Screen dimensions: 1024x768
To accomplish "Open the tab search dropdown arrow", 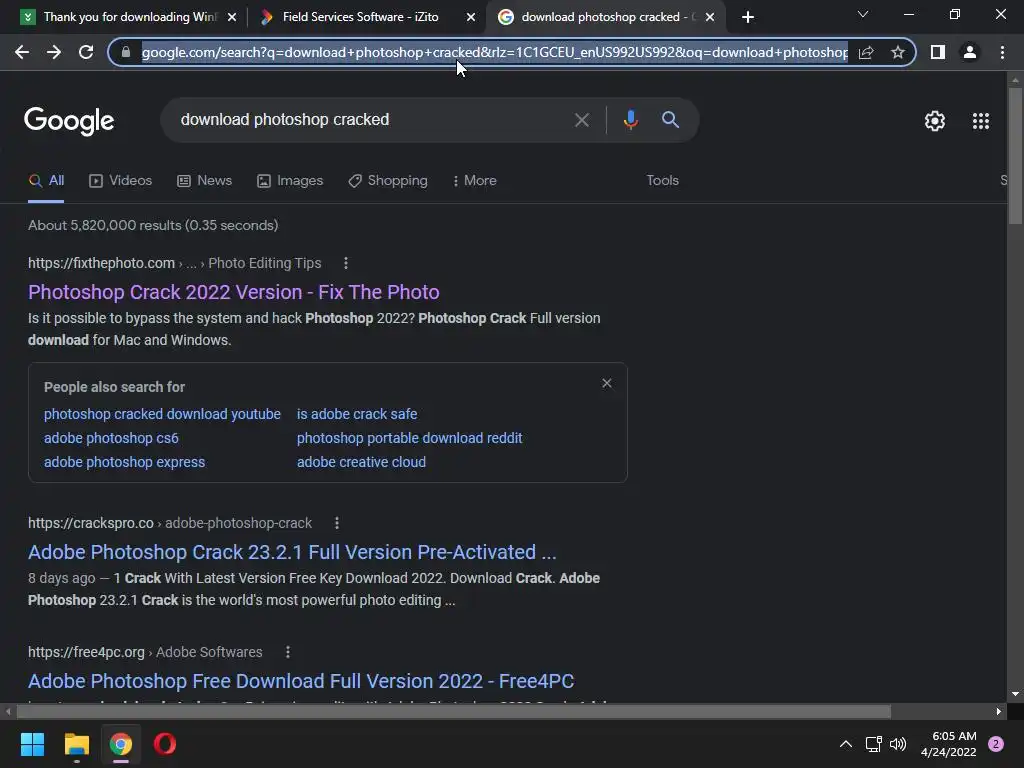I will click(x=863, y=14).
